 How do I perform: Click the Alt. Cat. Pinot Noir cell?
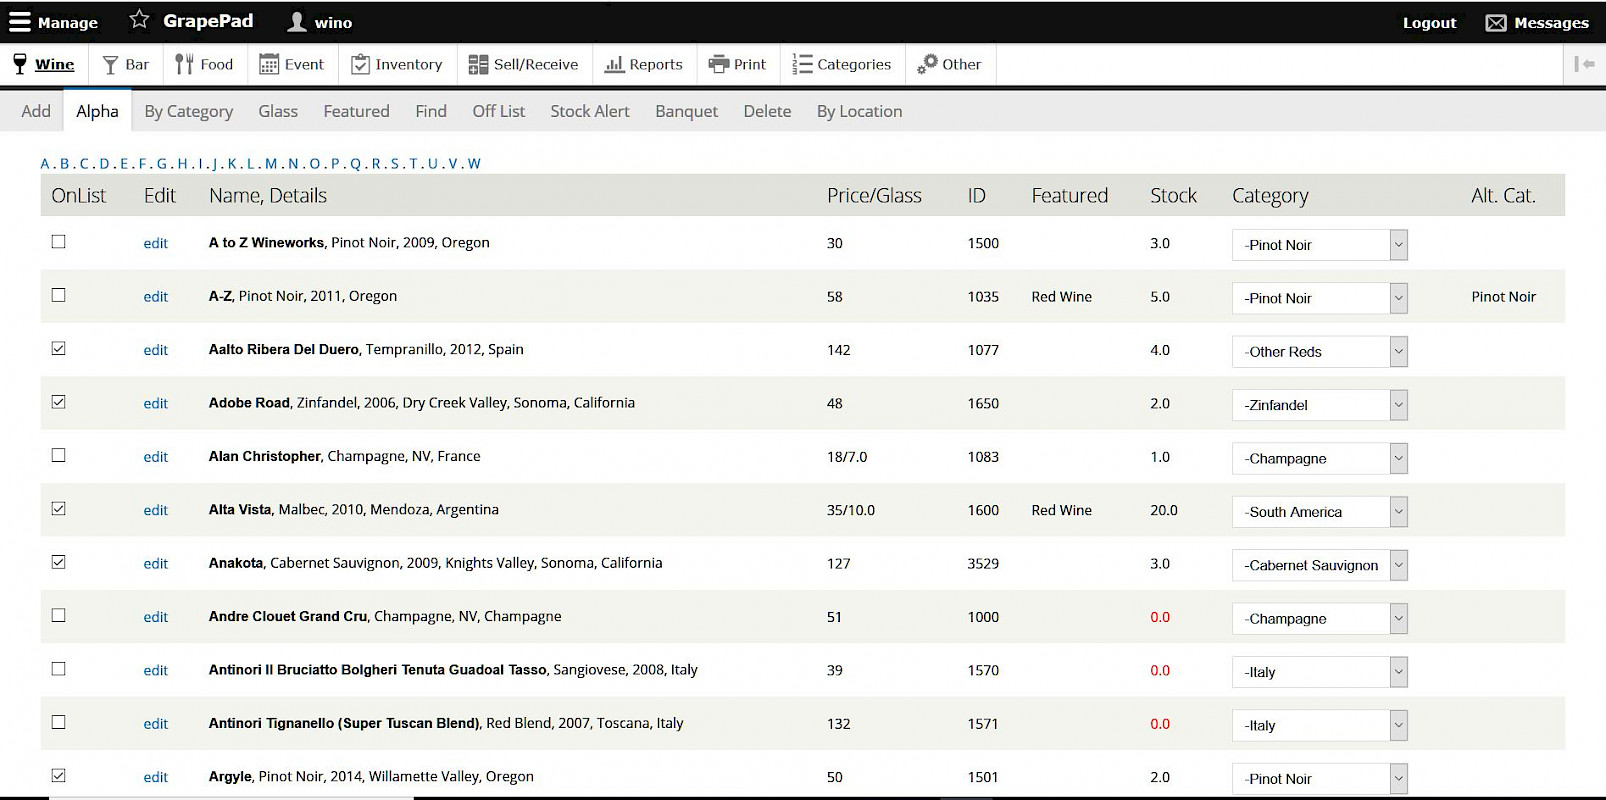(x=1503, y=297)
